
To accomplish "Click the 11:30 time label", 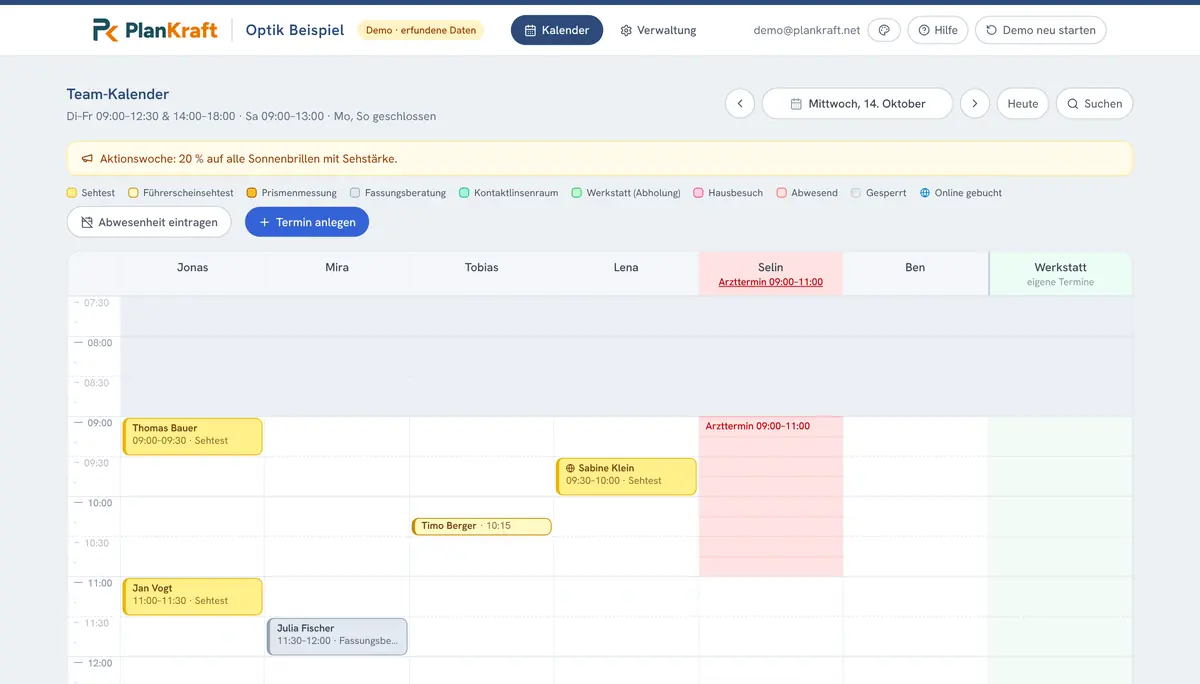I will (98, 623).
